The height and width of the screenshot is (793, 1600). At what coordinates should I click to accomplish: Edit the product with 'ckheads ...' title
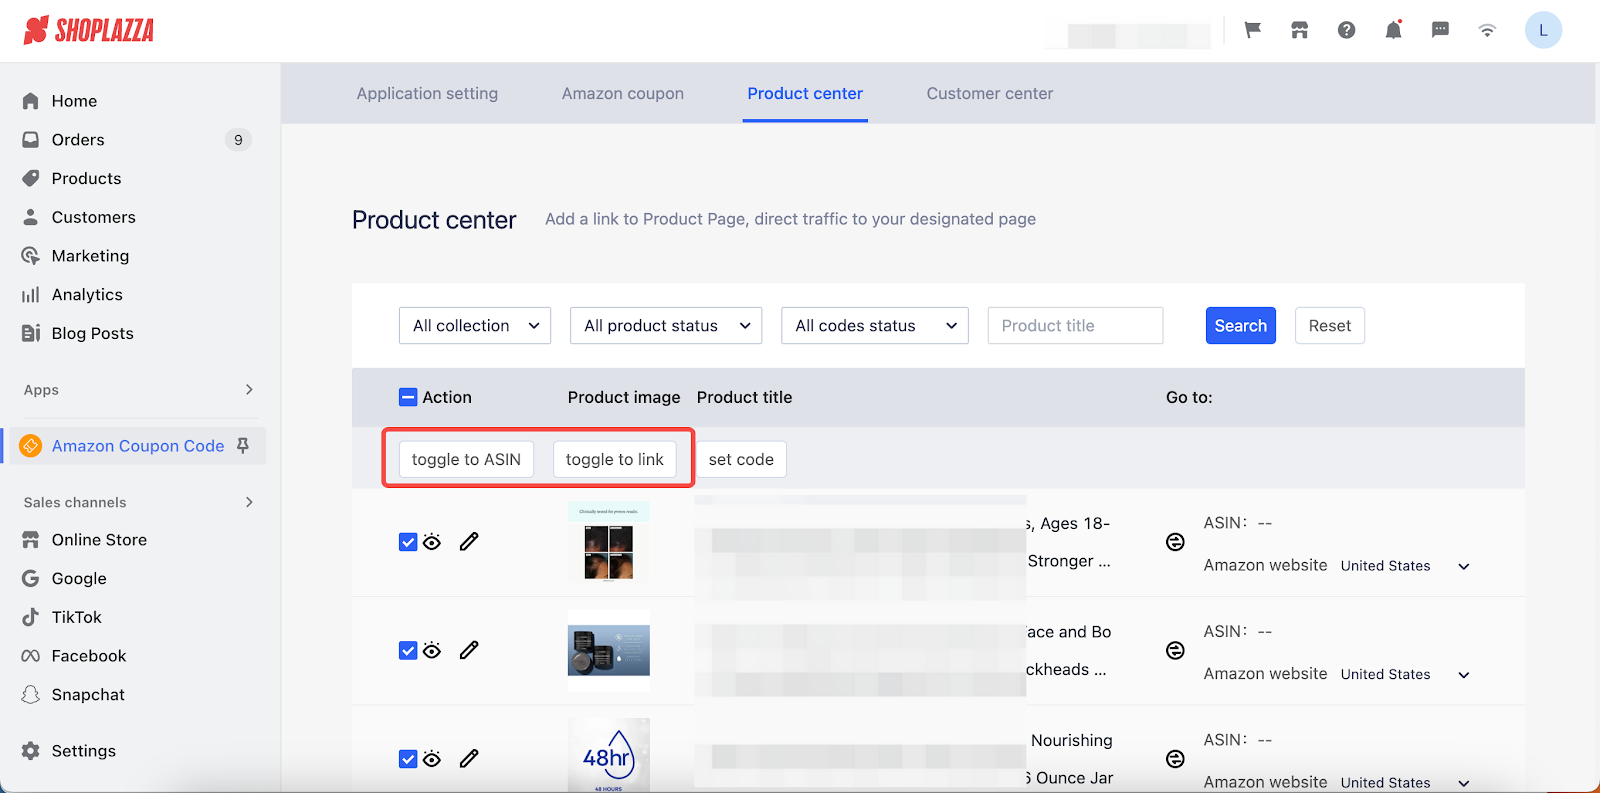point(469,651)
